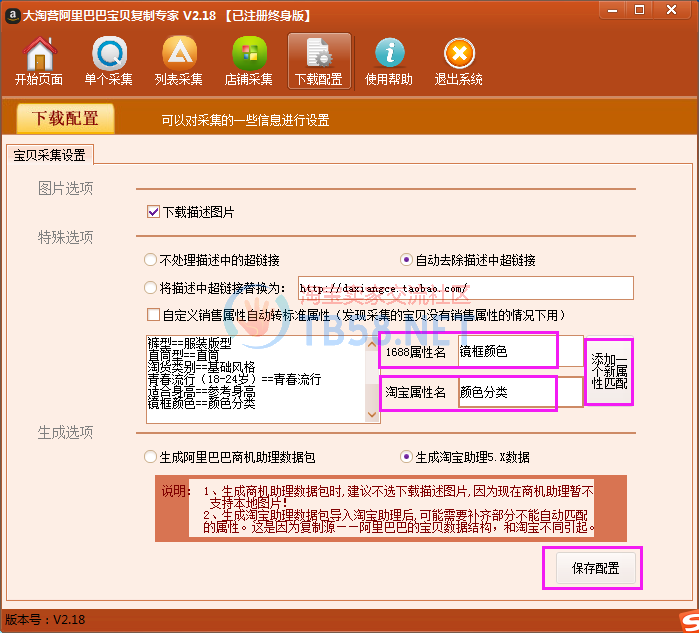Click the 下载配置 toolbar icon
Image resolution: width=699 pixels, height=633 pixels.
coord(318,60)
